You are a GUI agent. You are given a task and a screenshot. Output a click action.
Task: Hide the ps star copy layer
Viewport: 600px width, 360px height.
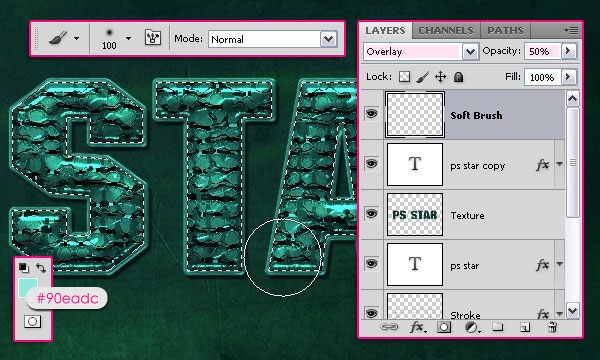pyautogui.click(x=371, y=164)
